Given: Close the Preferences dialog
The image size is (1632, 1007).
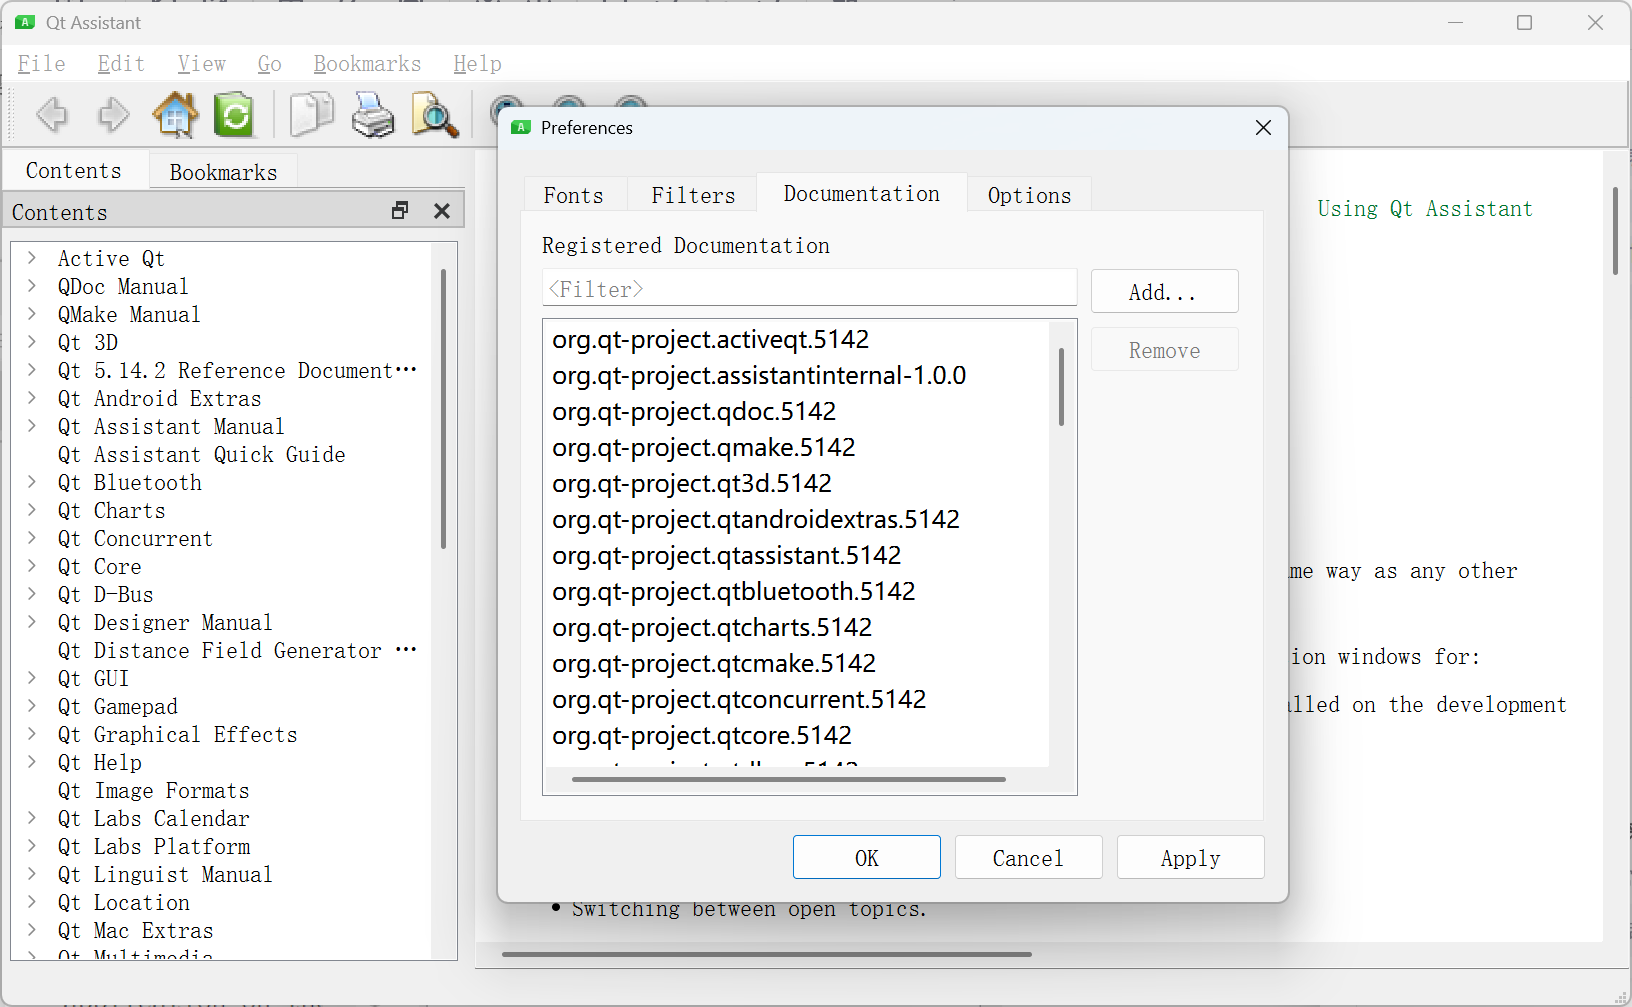Looking at the screenshot, I should tap(1263, 128).
